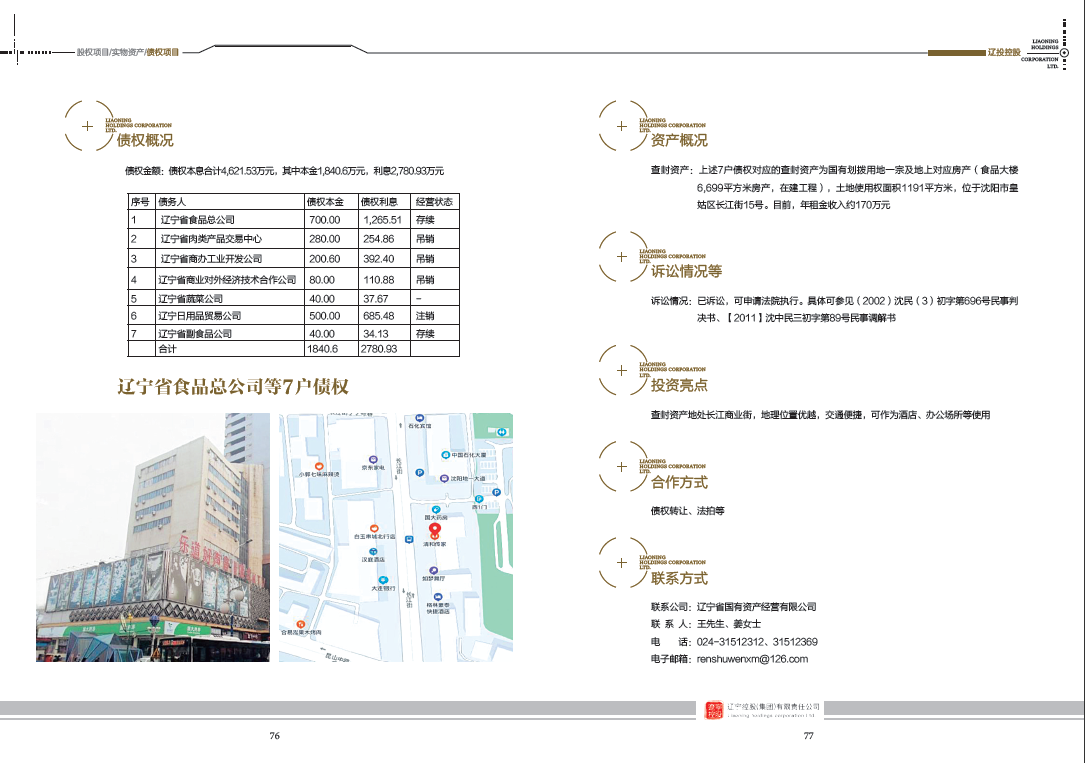1085x763 pixels.
Task: Click the circled plus icon beside 投资亮点
Action: coord(621,370)
